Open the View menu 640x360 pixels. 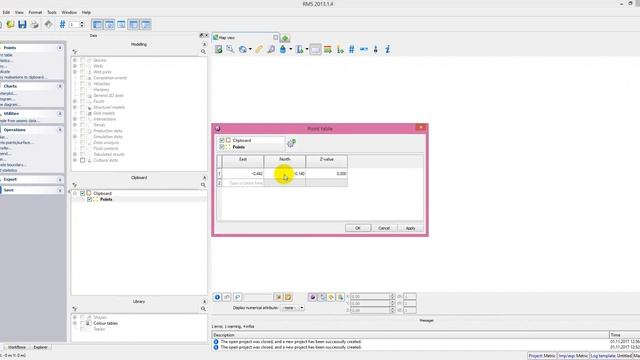pyautogui.click(x=19, y=13)
